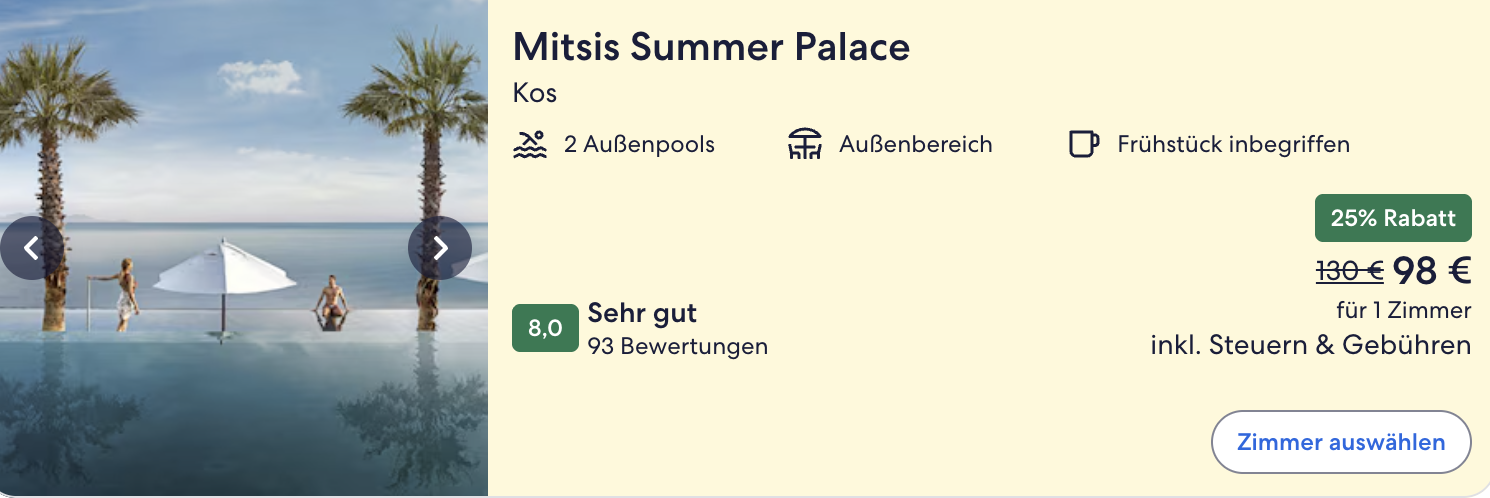Click the 2 Außenpools amenity label
Viewport: 1490px width, 498px height.
[639, 145]
